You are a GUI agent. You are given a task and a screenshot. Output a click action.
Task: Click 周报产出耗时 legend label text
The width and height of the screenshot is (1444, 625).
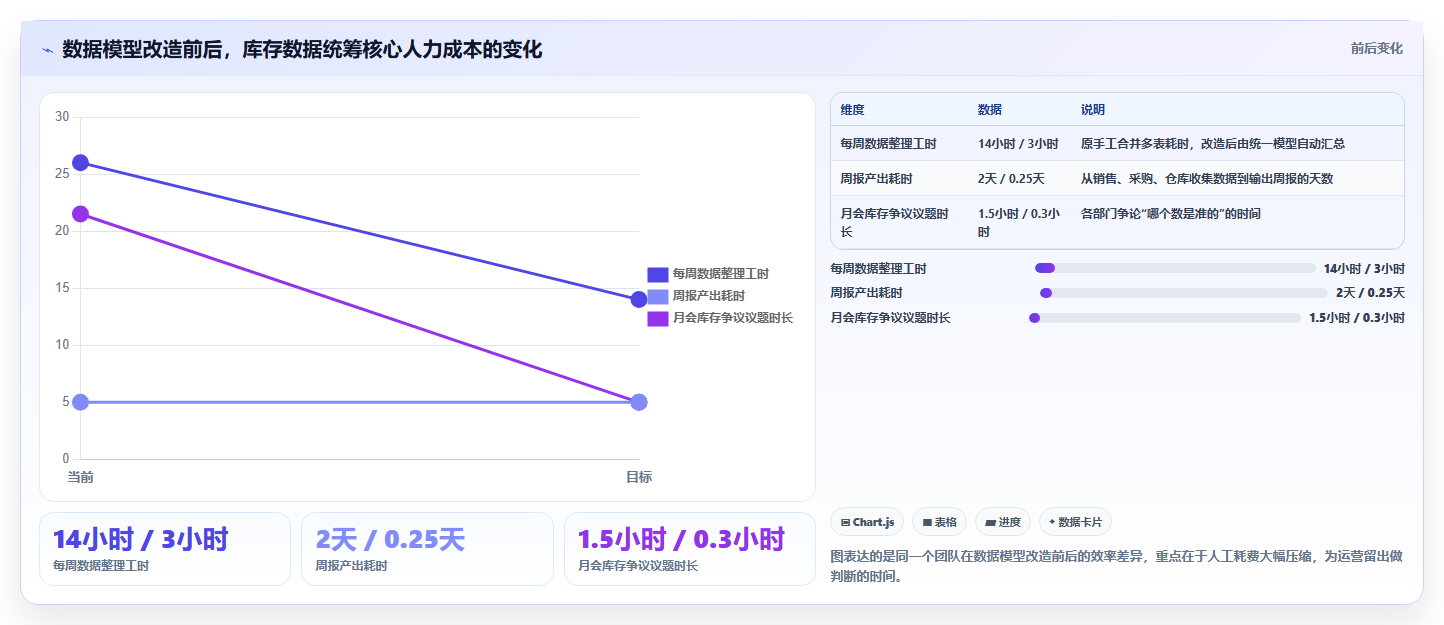[x=708, y=296]
